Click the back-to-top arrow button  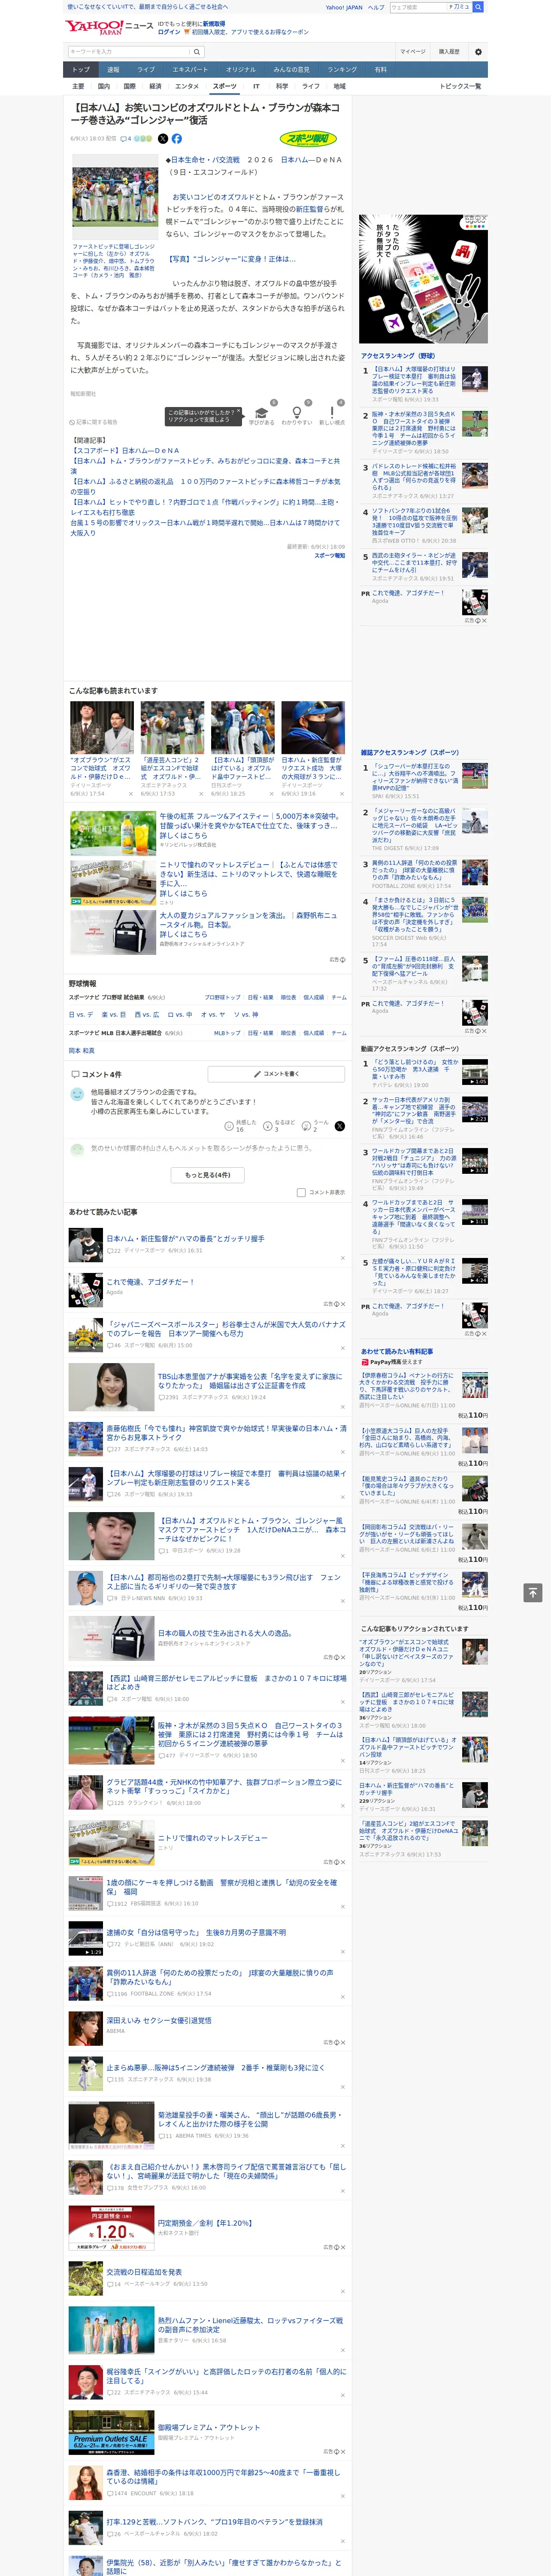(533, 1593)
